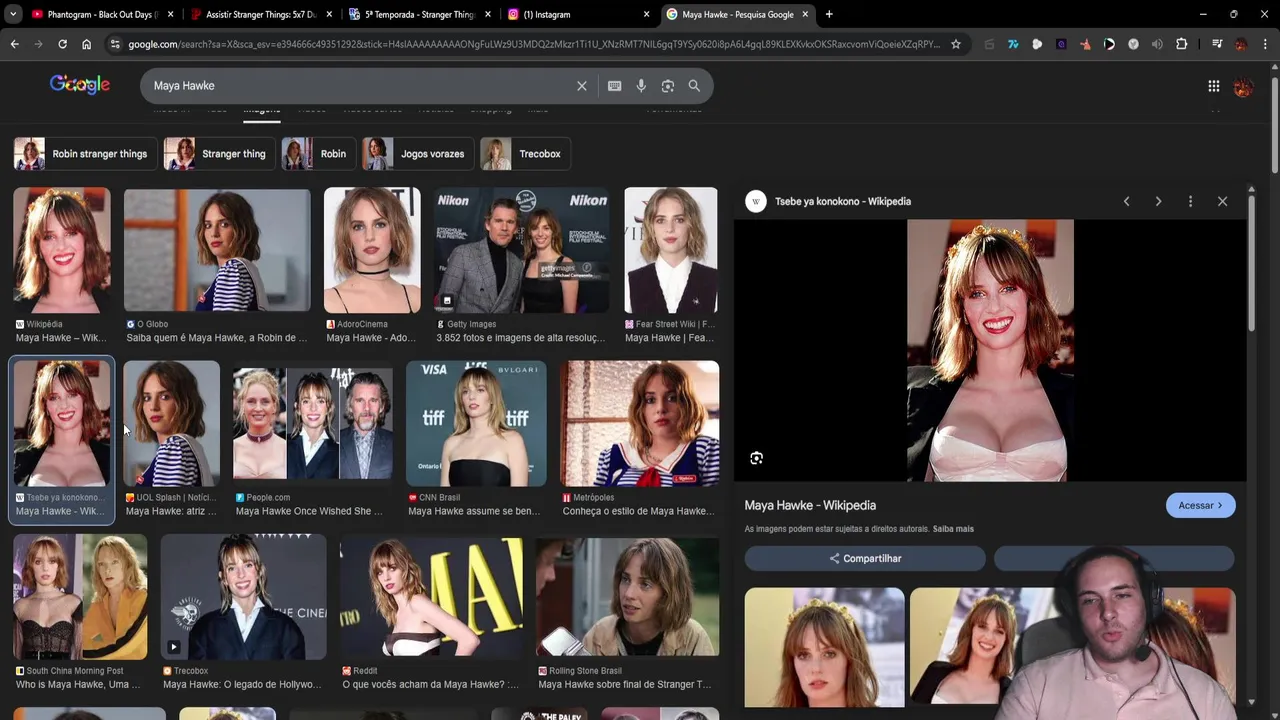The width and height of the screenshot is (1280, 720).
Task: Clear the search query with X
Action: (x=582, y=86)
